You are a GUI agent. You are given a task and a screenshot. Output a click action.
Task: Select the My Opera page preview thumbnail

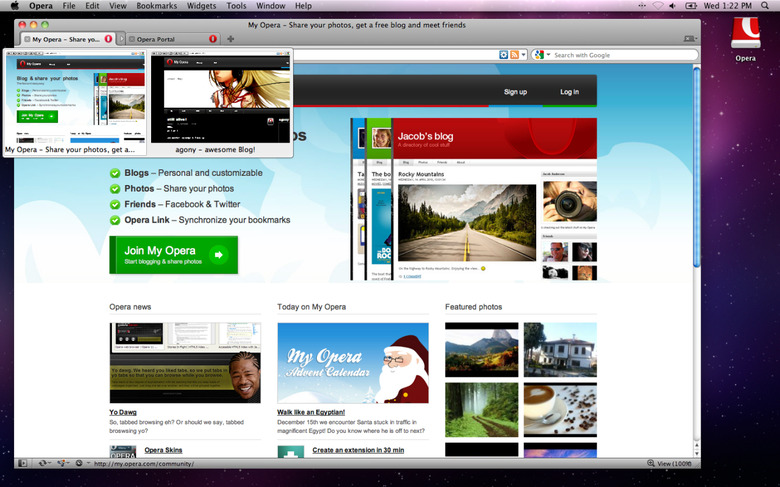75,101
